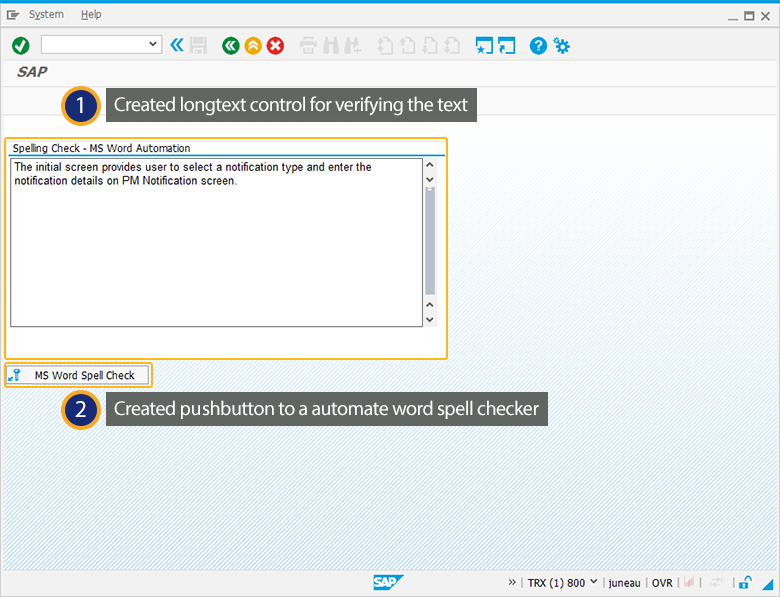
Task: Click the Last Page icon
Action: (x=452, y=46)
